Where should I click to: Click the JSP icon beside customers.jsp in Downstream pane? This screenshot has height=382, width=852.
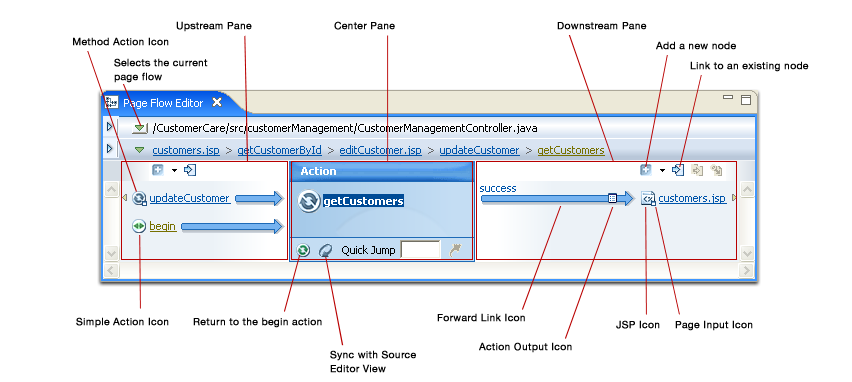point(648,199)
